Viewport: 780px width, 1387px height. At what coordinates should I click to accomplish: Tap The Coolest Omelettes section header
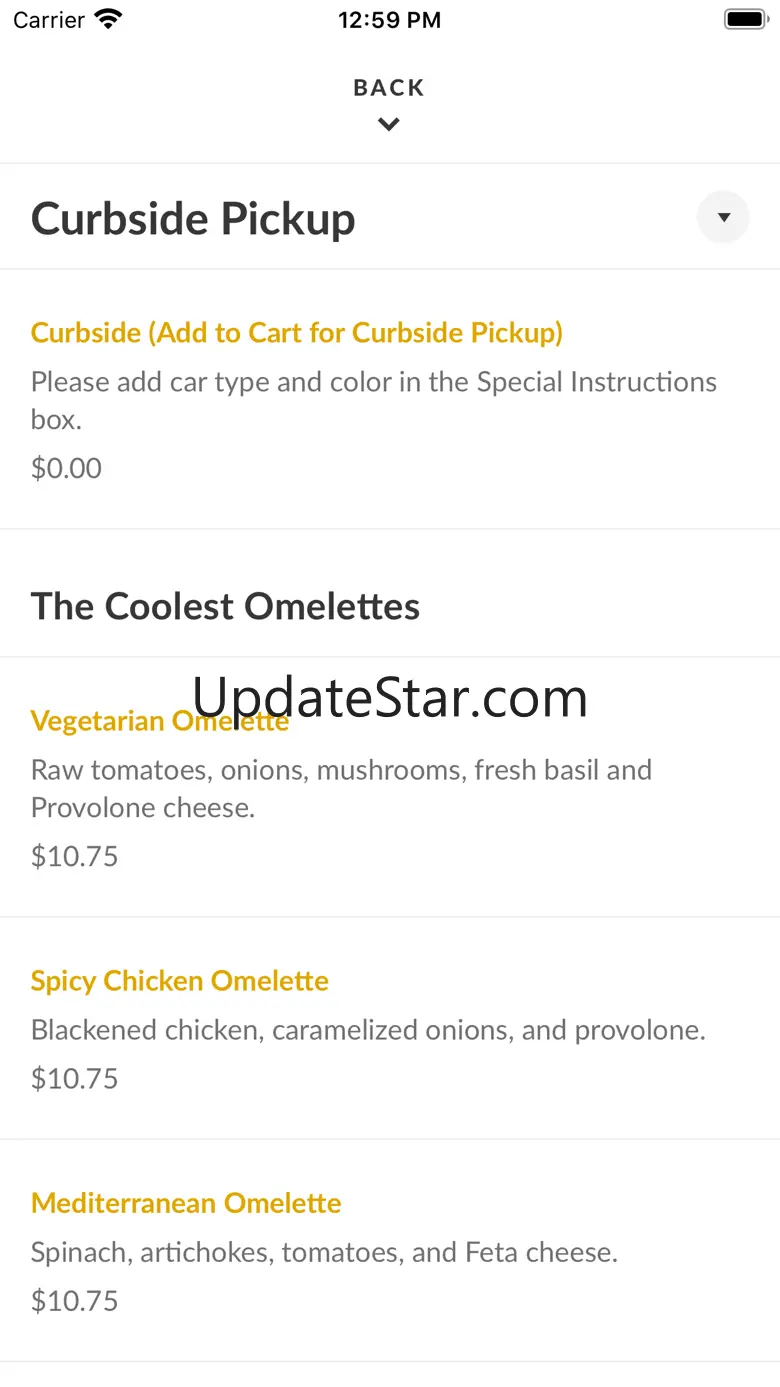[x=225, y=606]
